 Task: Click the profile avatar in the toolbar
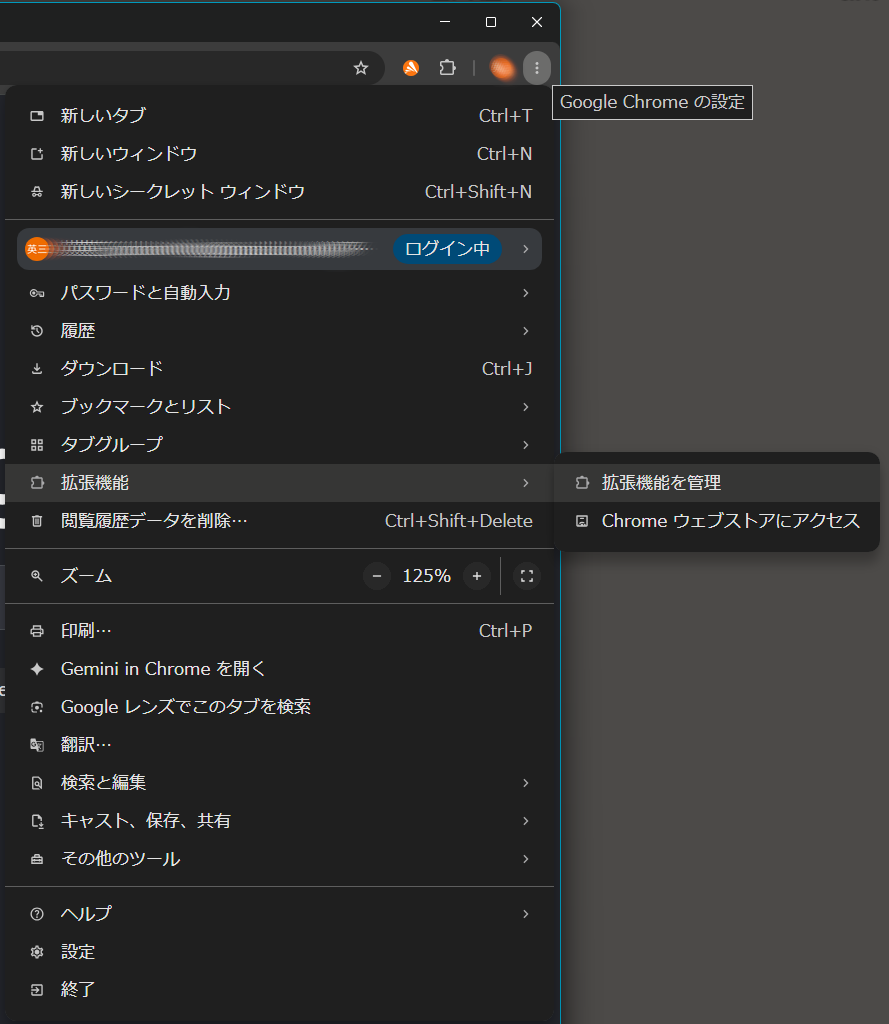[x=502, y=68]
